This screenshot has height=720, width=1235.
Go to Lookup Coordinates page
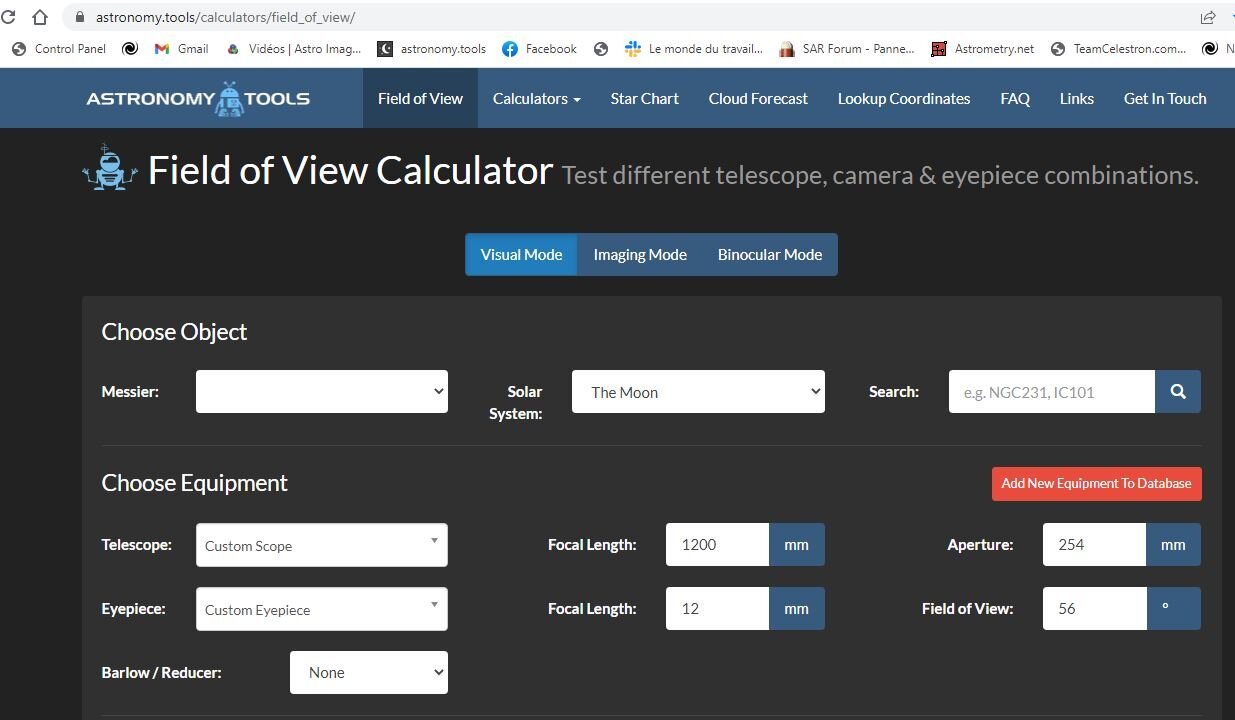904,98
